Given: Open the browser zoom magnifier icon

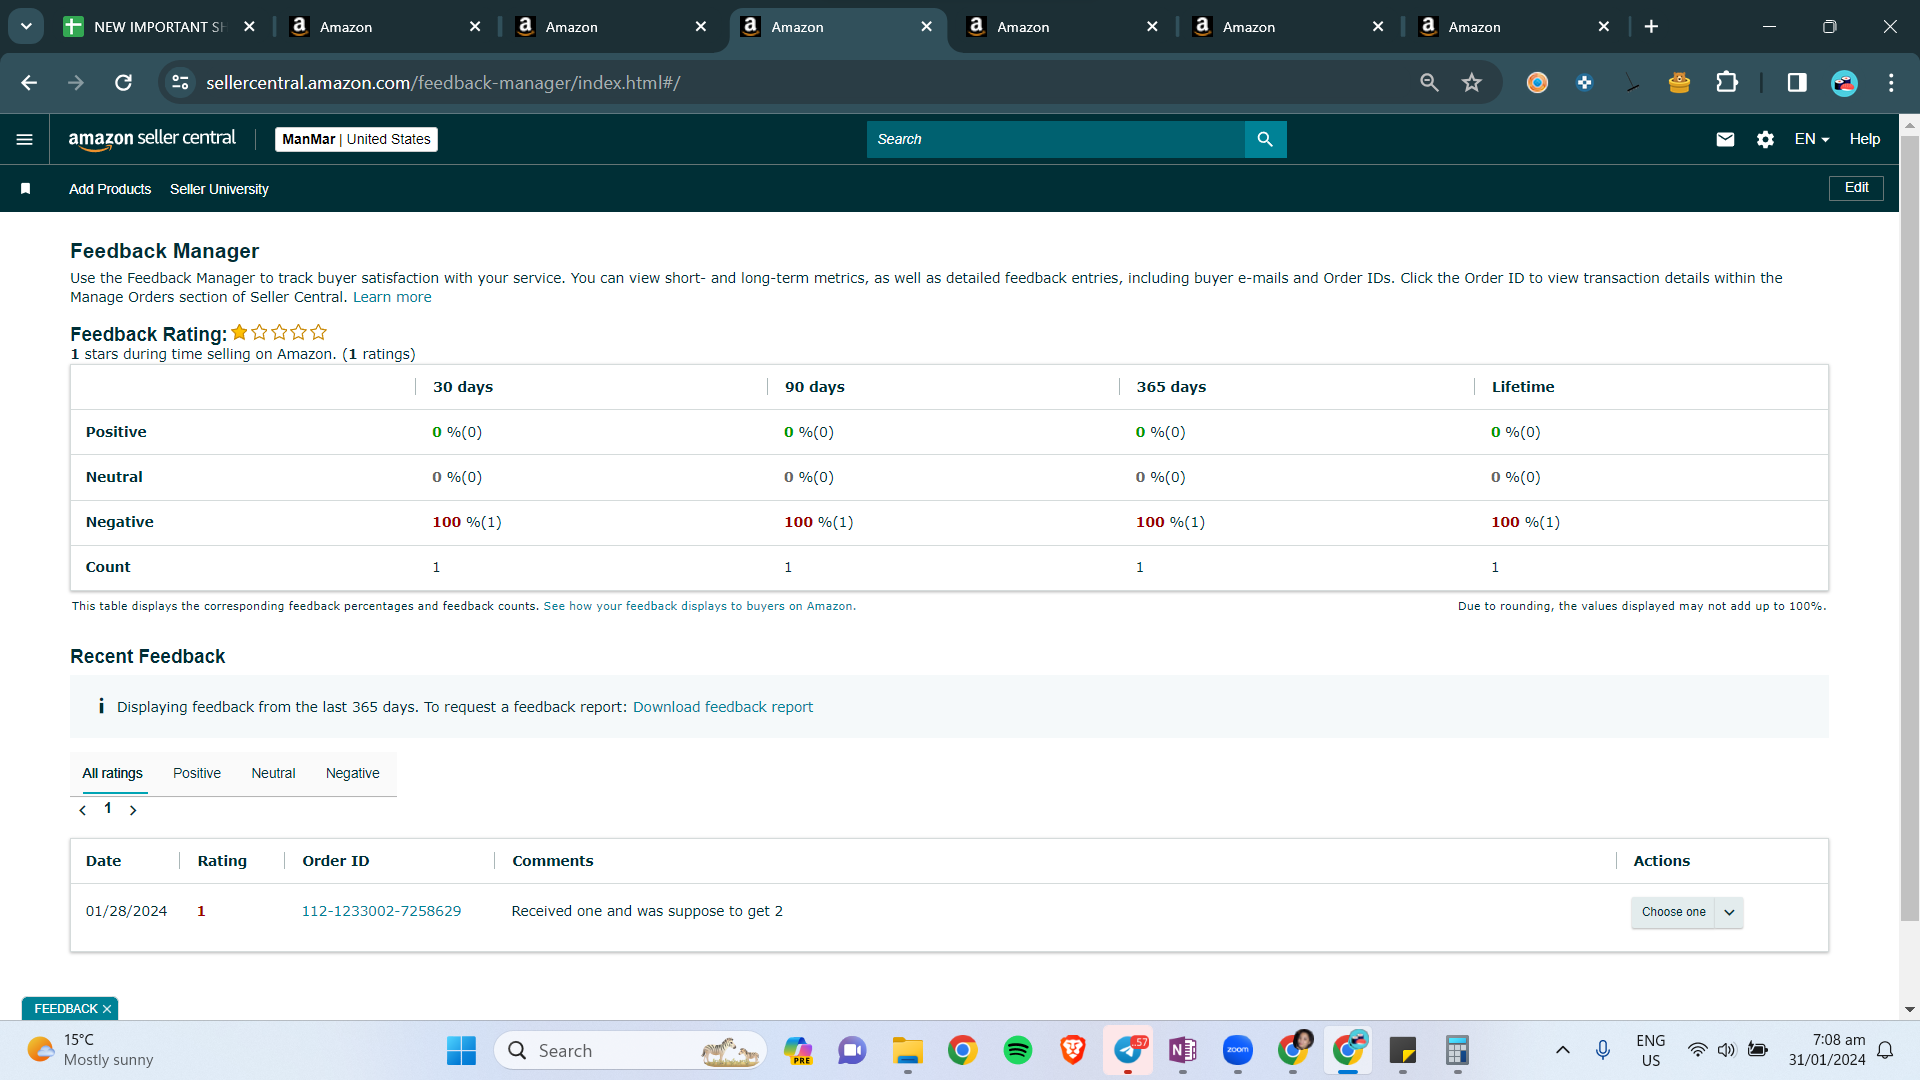Looking at the screenshot, I should coord(1429,83).
